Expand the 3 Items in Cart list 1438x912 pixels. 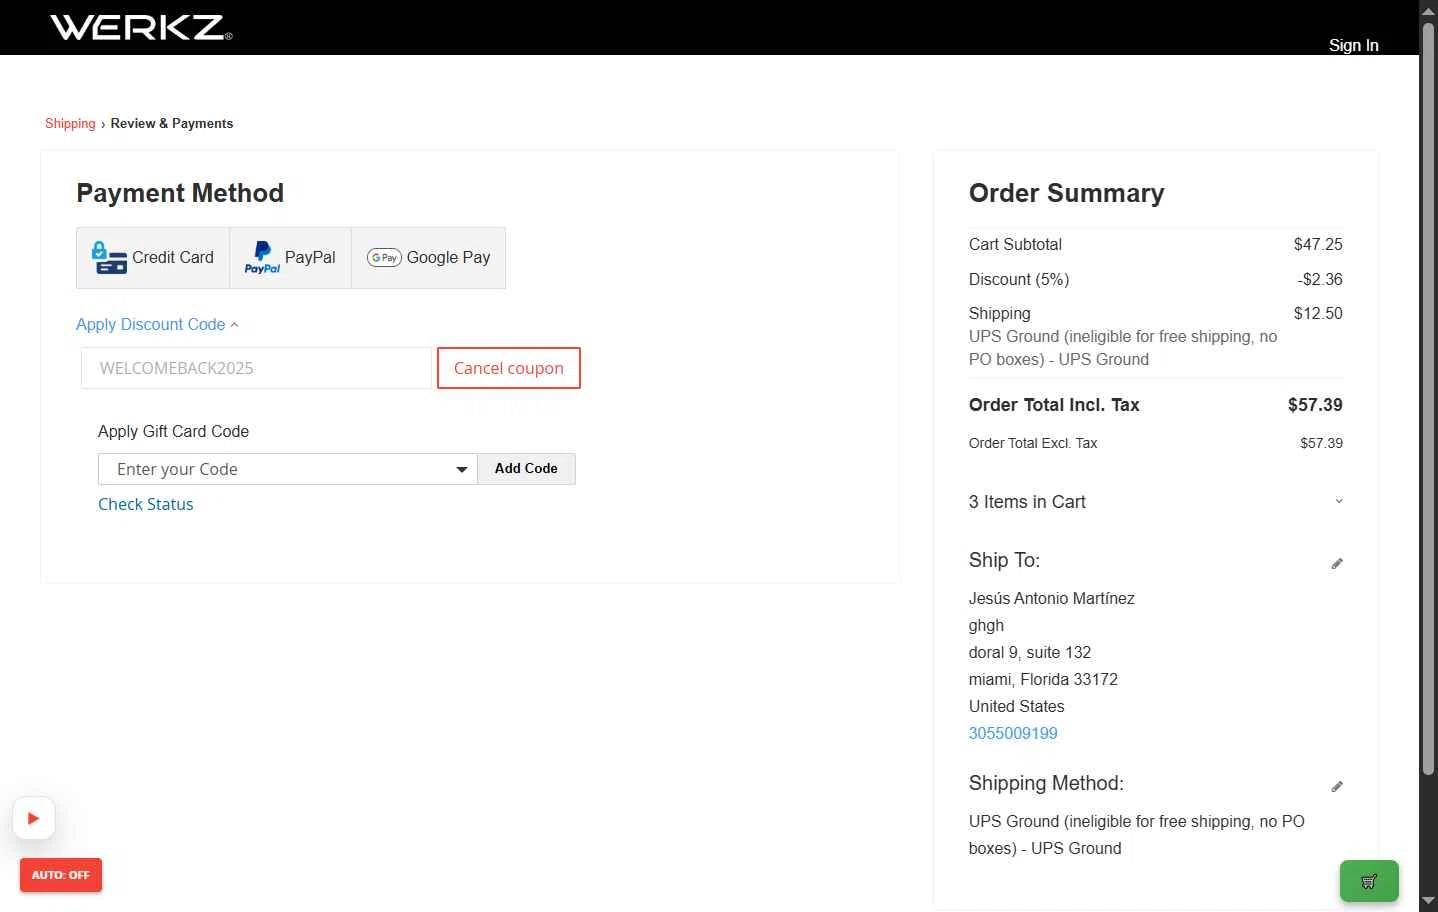pyautogui.click(x=1155, y=502)
